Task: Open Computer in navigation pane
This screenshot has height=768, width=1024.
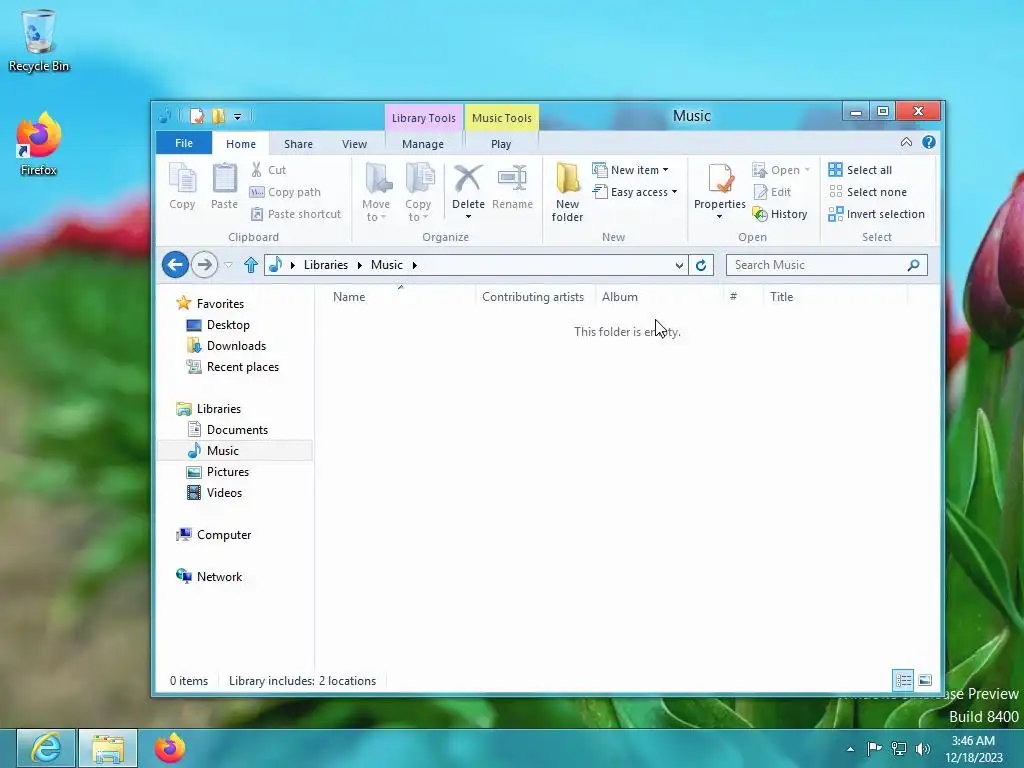Action: [x=214, y=535]
